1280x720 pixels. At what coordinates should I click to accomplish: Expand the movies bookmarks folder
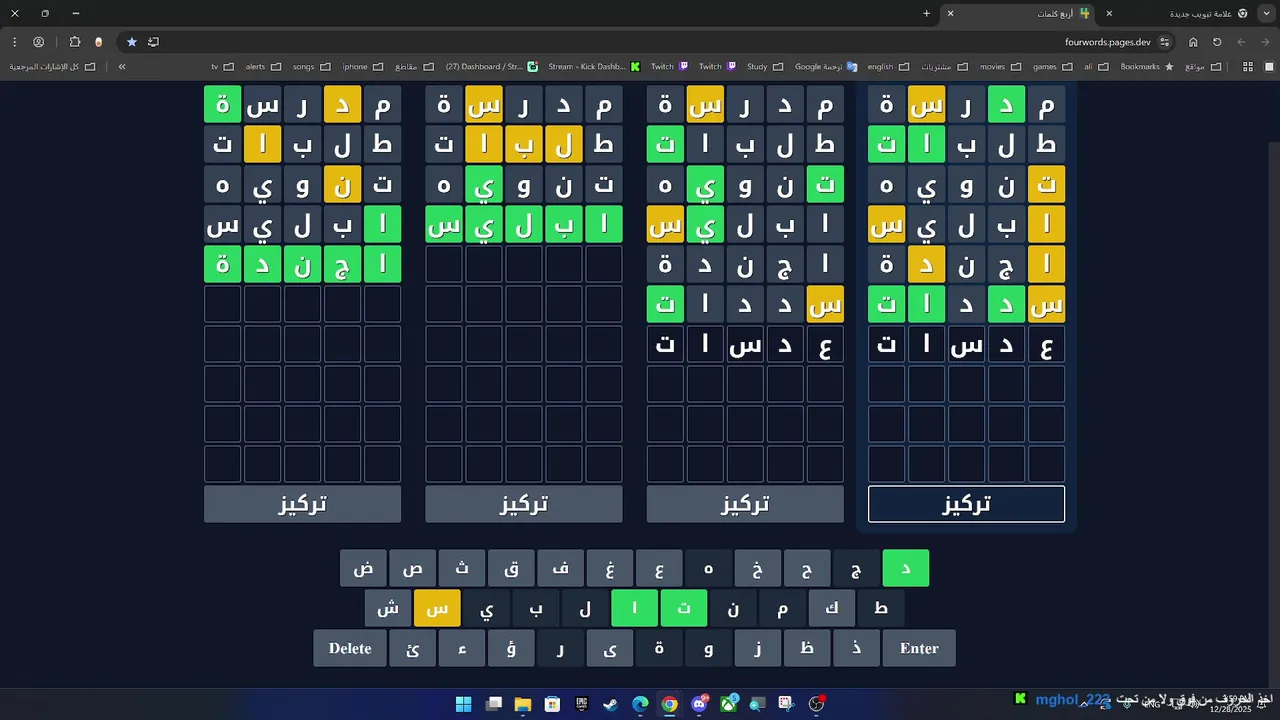999,67
